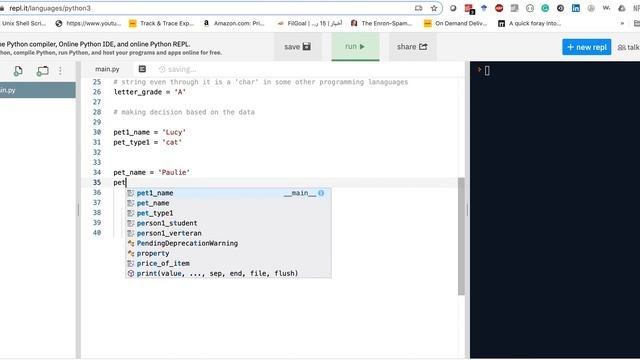Open the dark circular clock extension icon

click(x=560, y=8)
